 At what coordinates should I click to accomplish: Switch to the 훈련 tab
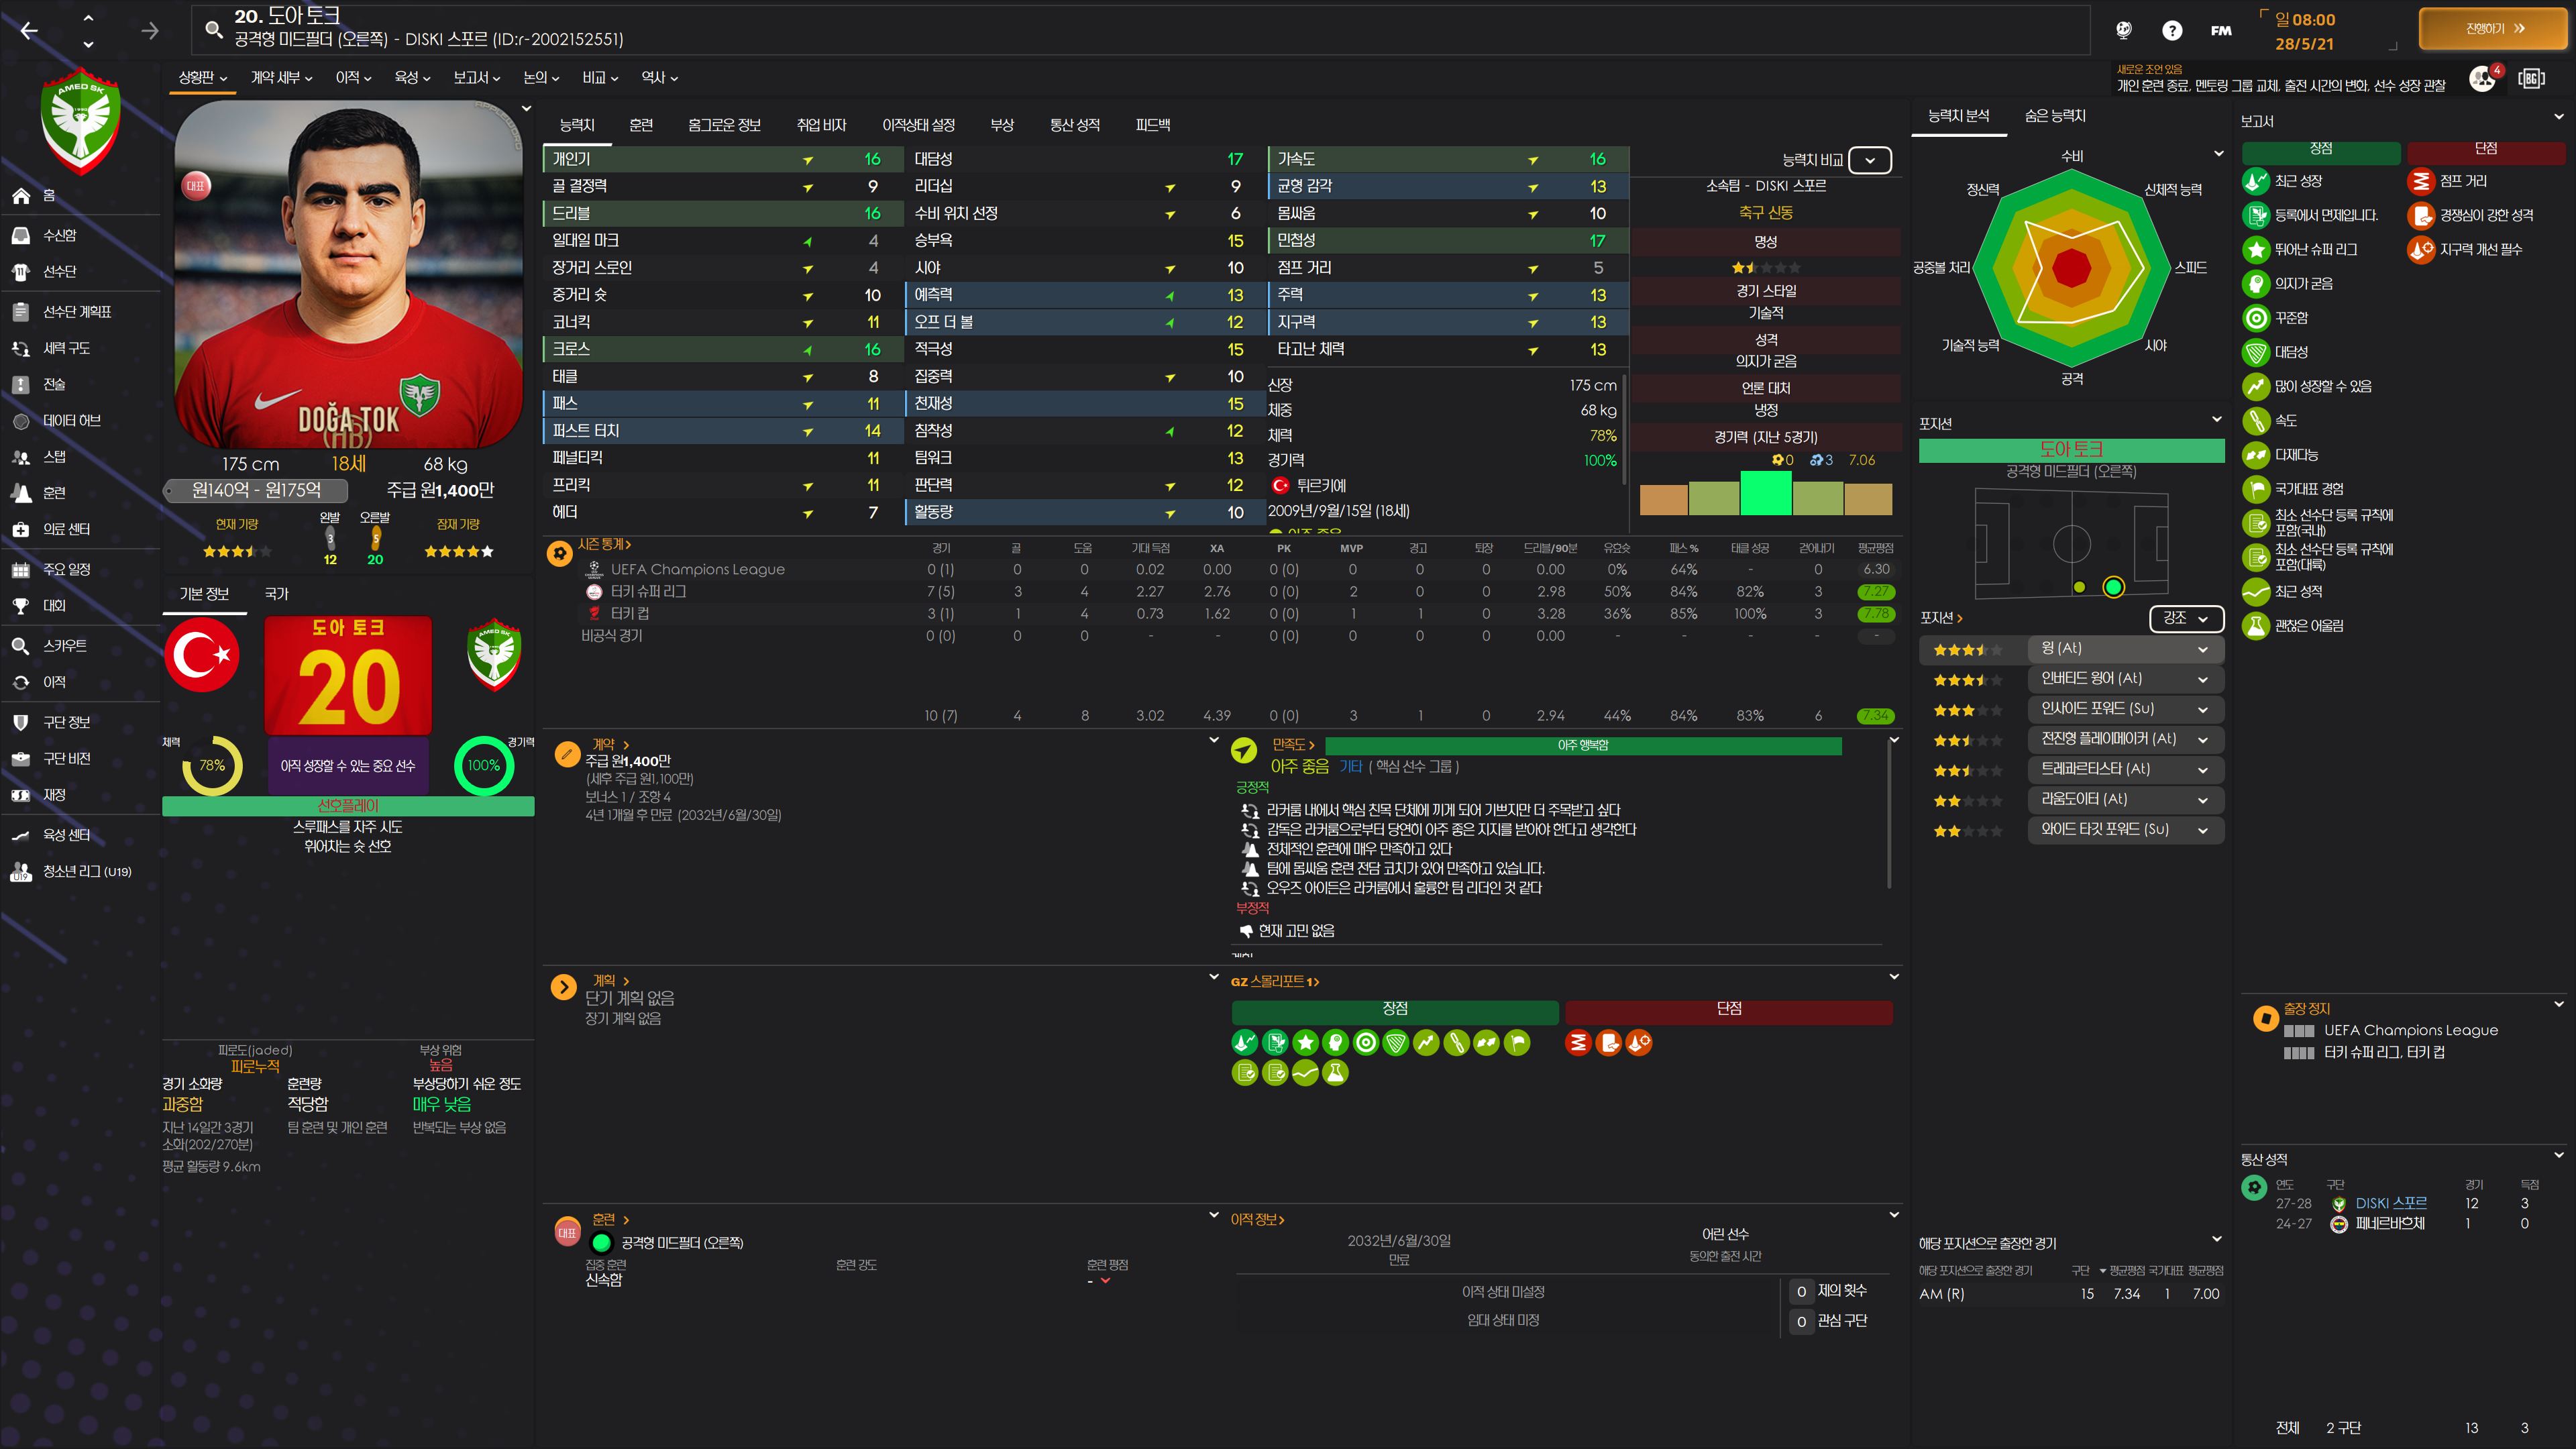[x=640, y=125]
